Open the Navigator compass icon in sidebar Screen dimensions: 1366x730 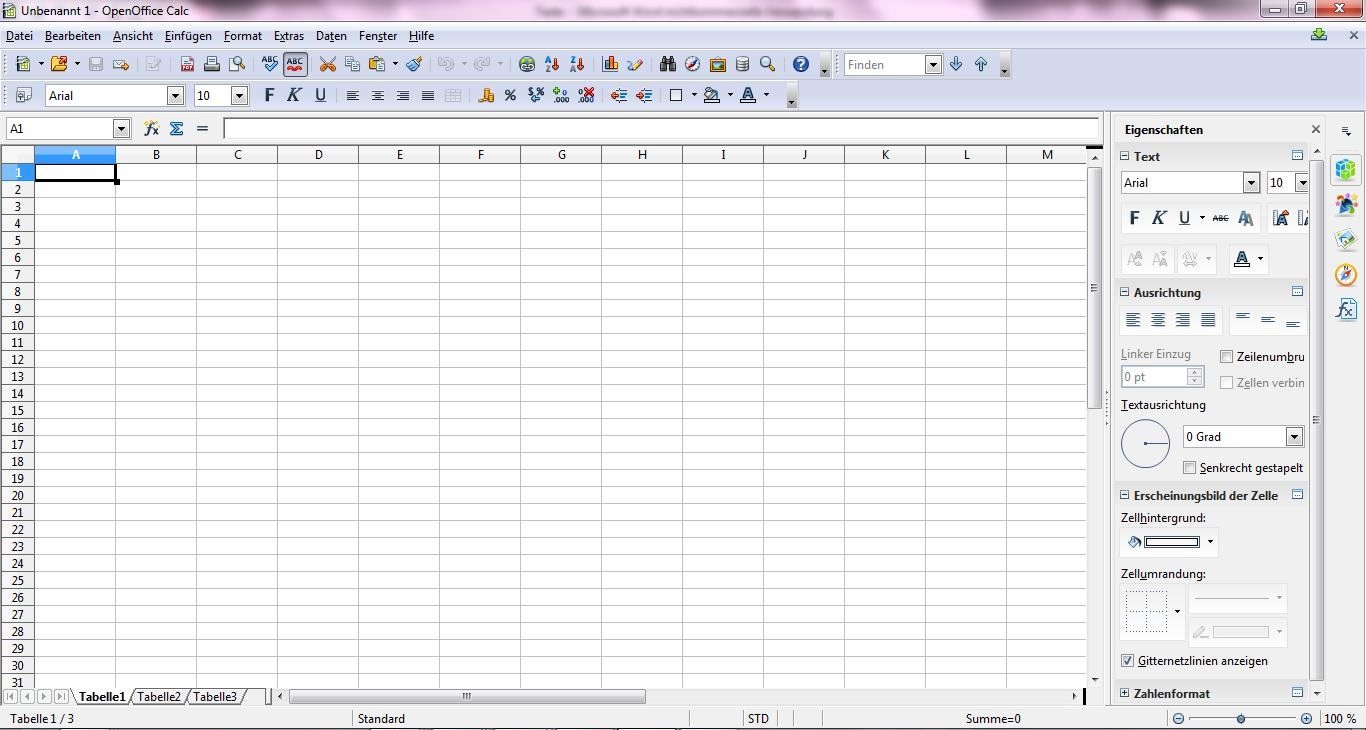(1346, 274)
